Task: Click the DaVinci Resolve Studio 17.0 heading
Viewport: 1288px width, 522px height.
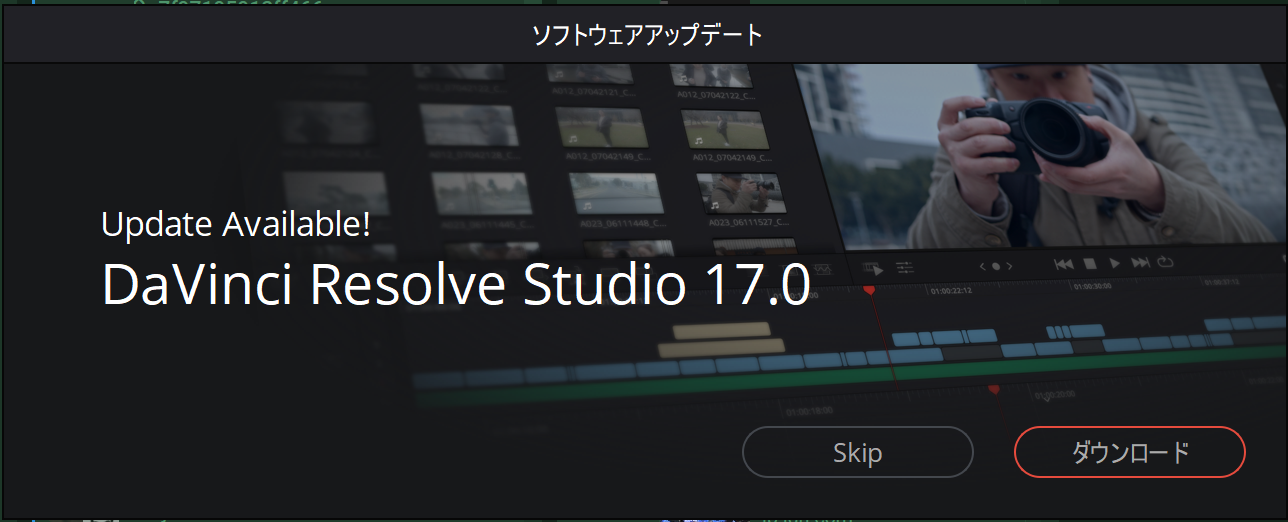Action: [456, 285]
